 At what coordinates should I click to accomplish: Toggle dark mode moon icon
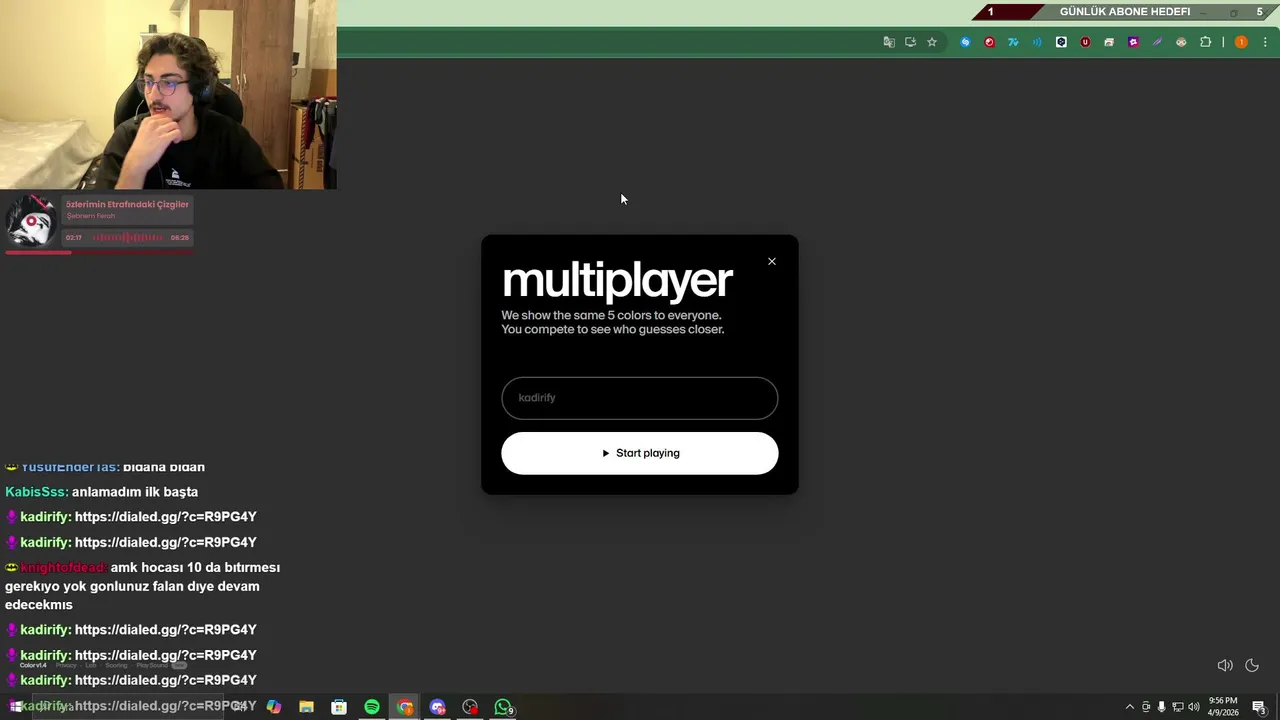tap(1252, 665)
